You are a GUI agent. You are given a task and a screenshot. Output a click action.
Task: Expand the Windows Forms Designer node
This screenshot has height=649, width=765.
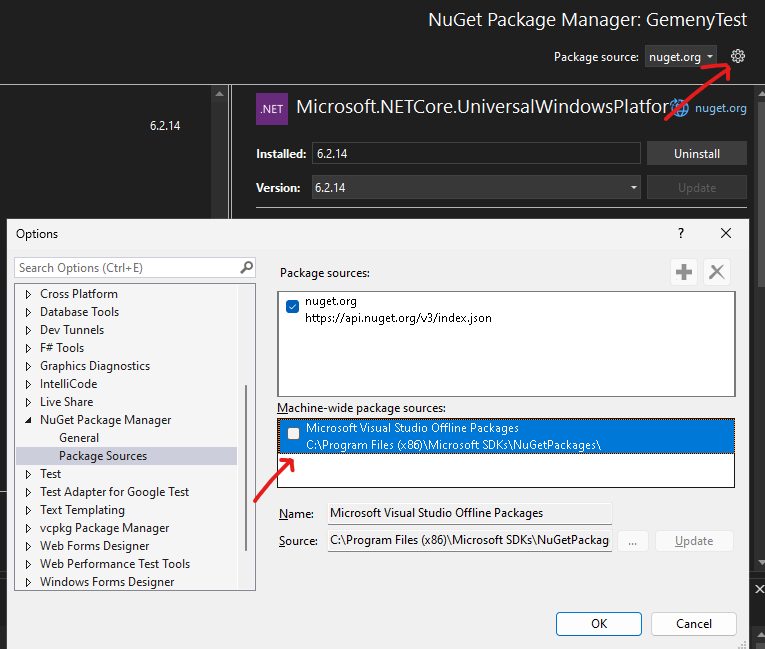(x=28, y=583)
